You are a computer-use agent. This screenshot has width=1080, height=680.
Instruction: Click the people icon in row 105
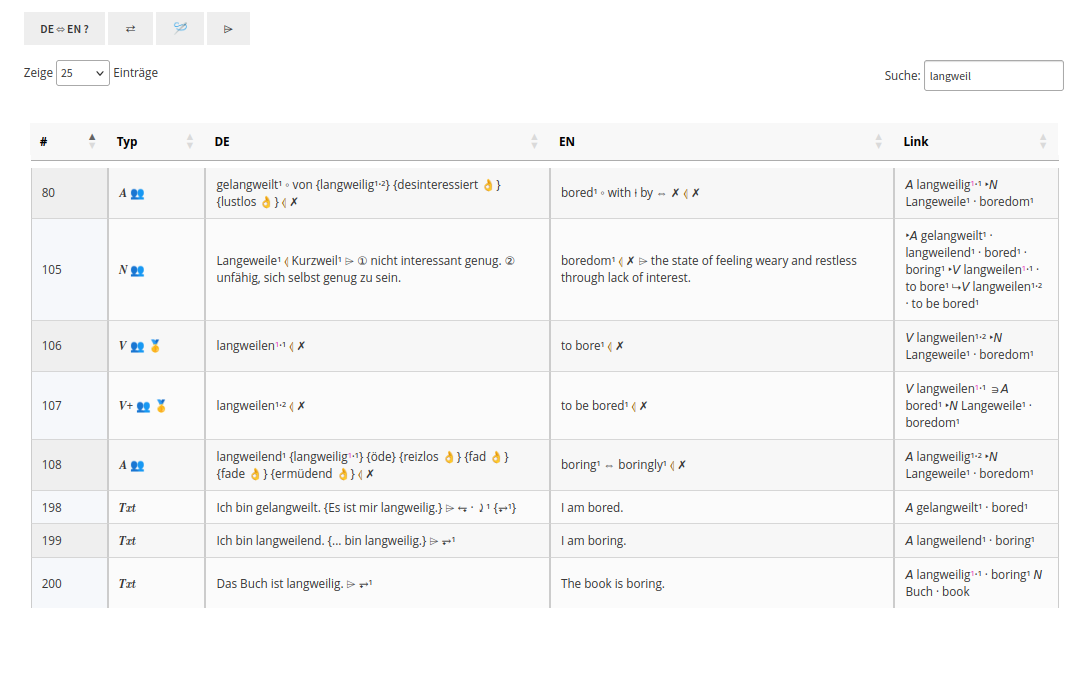pos(137,270)
